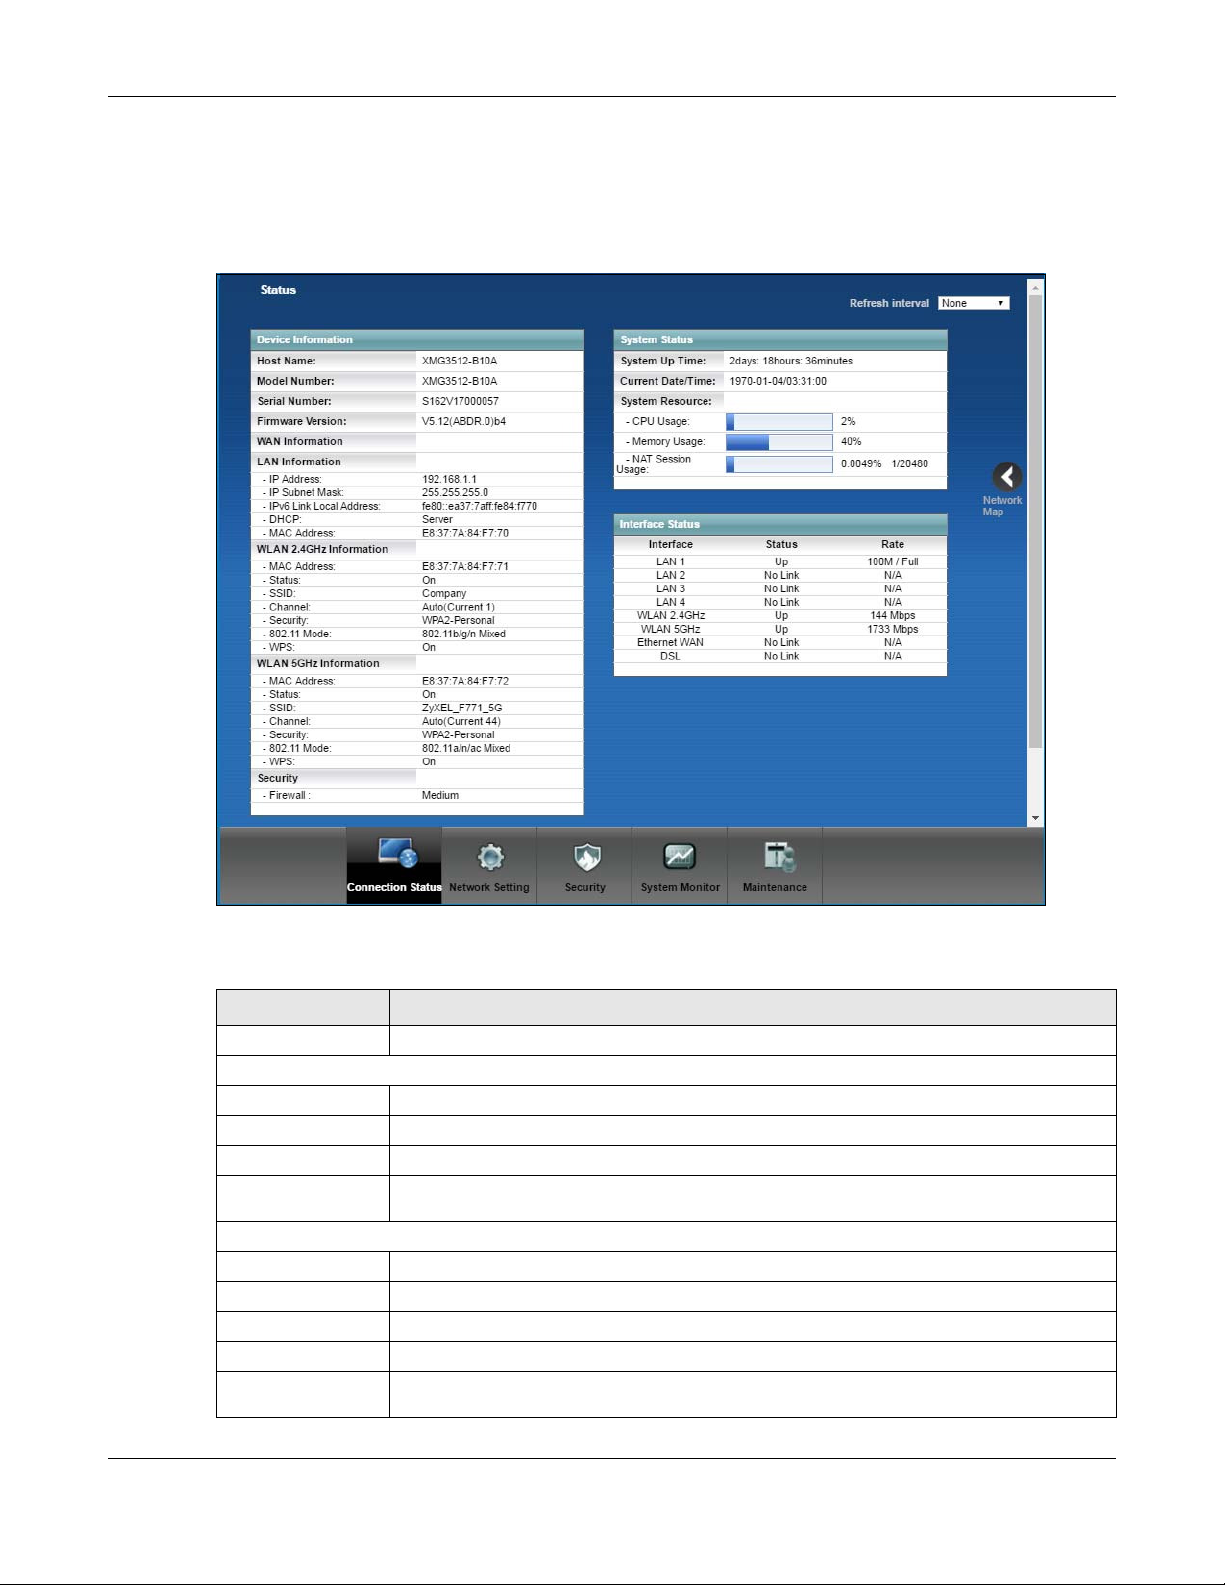Click the NAT Session Usage bar
This screenshot has height=1585, width=1225.
779,464
